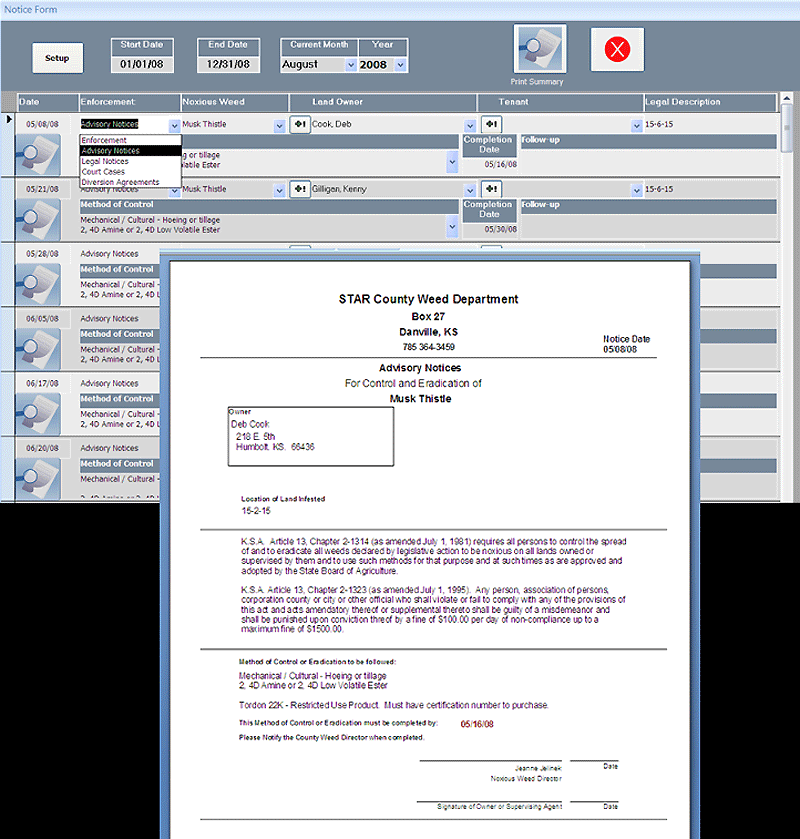
Task: Open Noxious Weed dropdown in 05/21/08 row
Action: (279, 190)
